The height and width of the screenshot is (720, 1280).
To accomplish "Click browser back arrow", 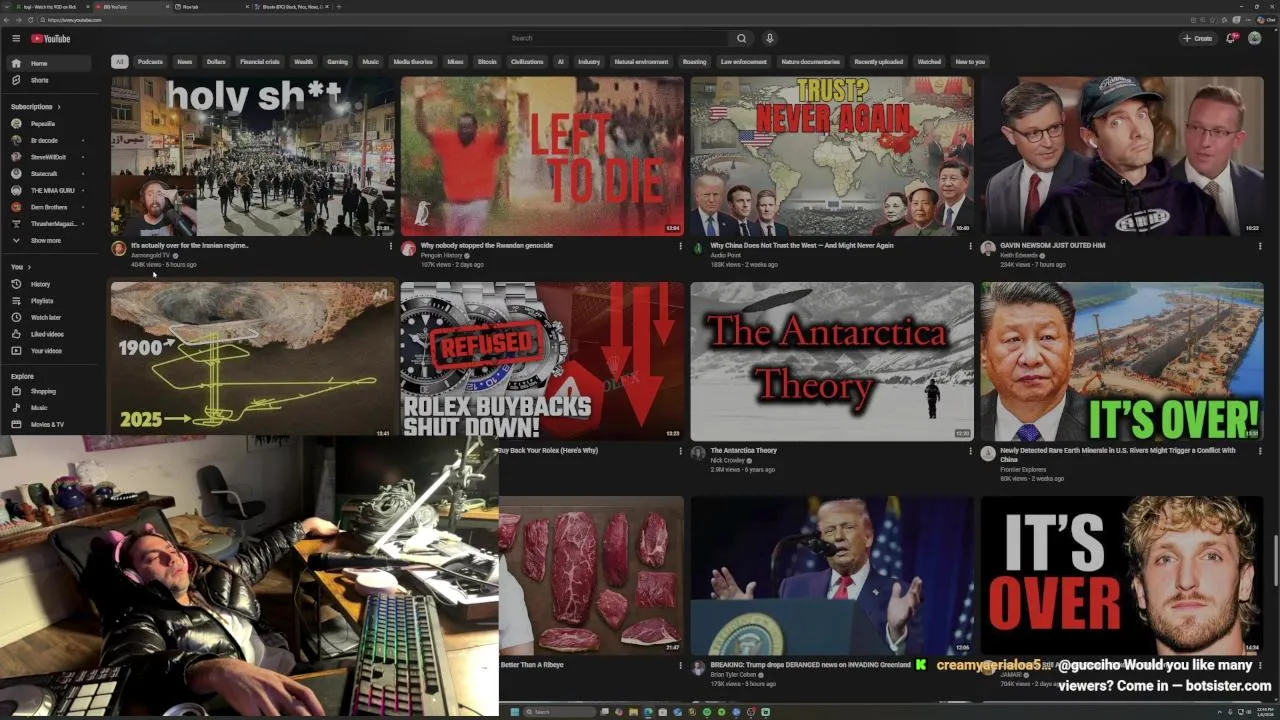I will pyautogui.click(x=7, y=20).
